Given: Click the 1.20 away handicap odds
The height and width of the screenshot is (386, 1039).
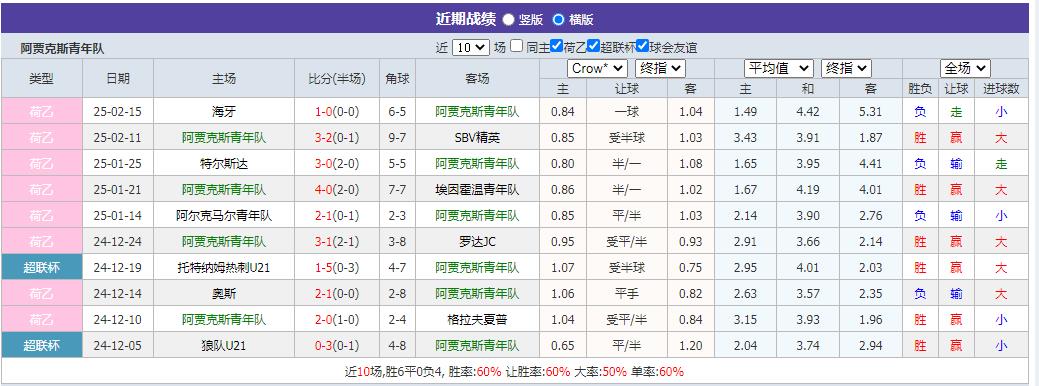Looking at the screenshot, I should (691, 346).
